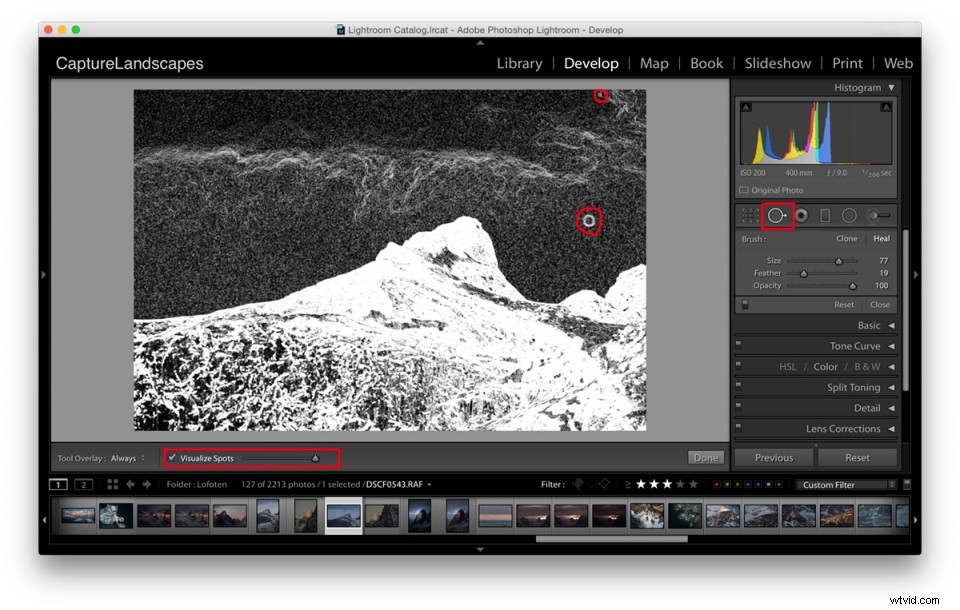960x610 pixels.
Task: Uncheck the Visualize Spots checkbox
Action: point(172,458)
